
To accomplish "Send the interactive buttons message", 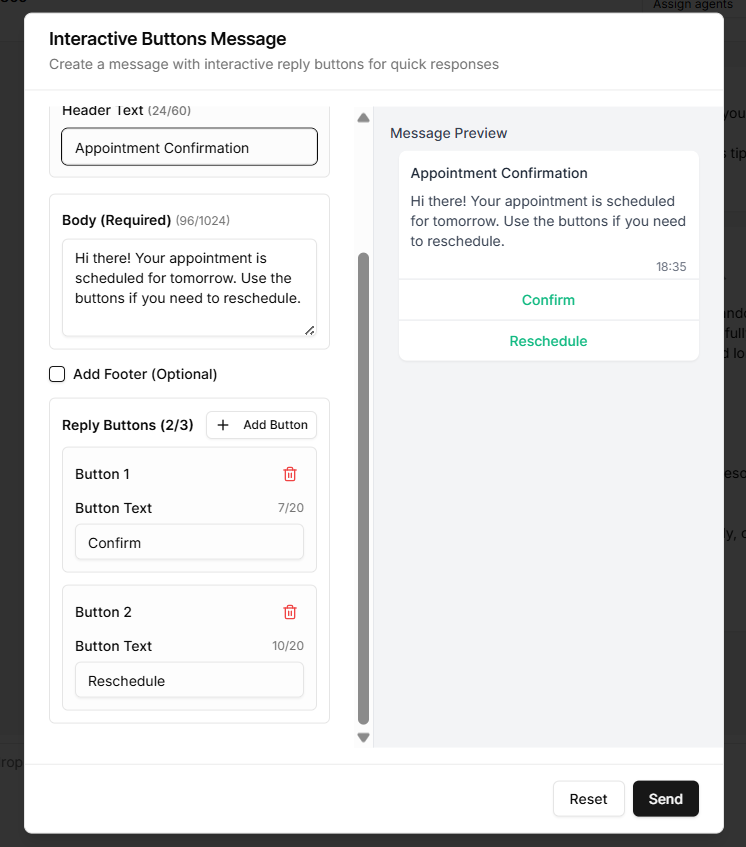I will point(665,799).
